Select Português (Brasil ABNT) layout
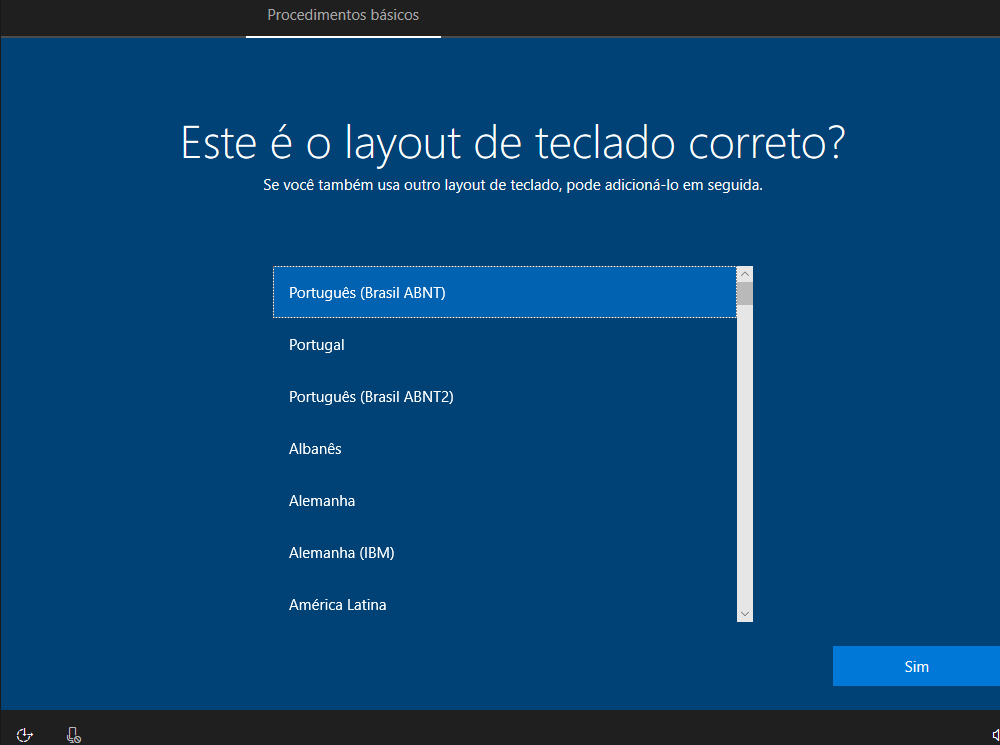The image size is (1000, 745). (x=504, y=293)
